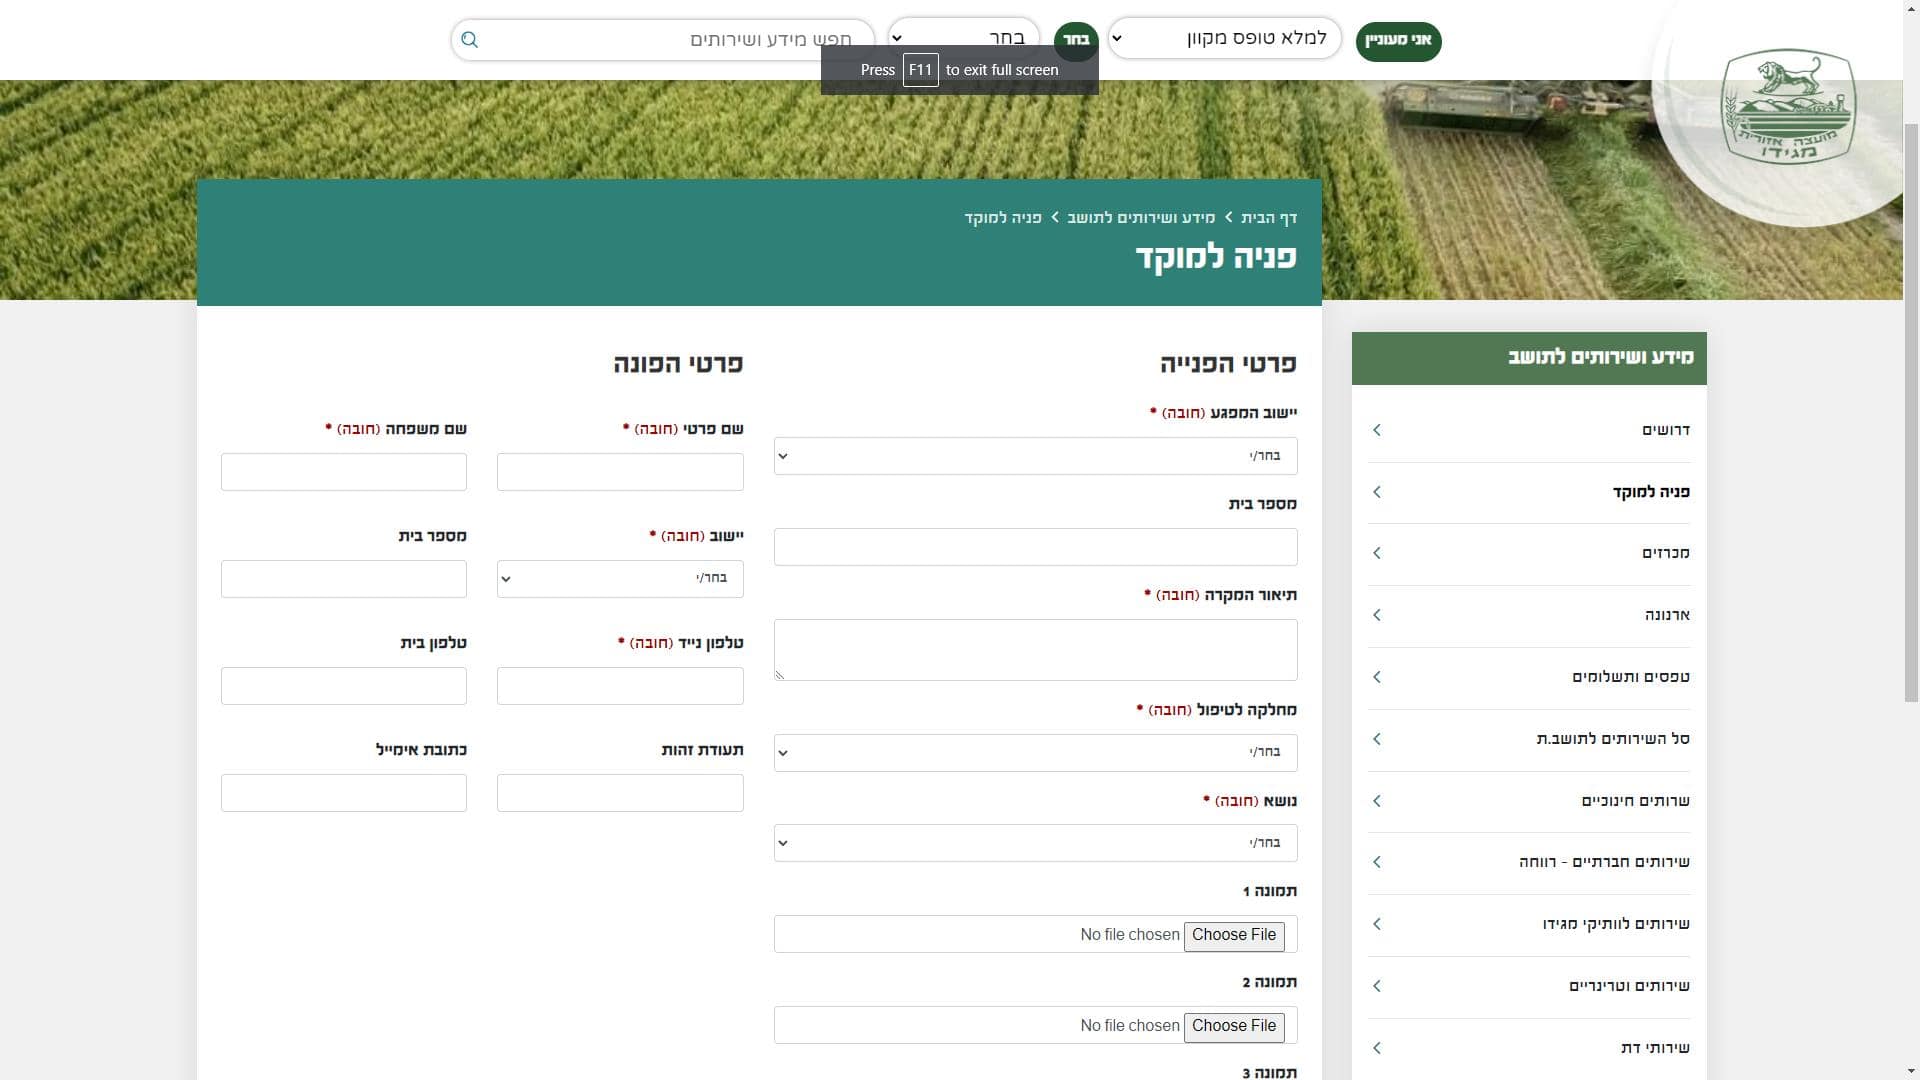This screenshot has height=1080, width=1920.
Task: Open the יישוב המפגע dropdown
Action: coord(1035,456)
